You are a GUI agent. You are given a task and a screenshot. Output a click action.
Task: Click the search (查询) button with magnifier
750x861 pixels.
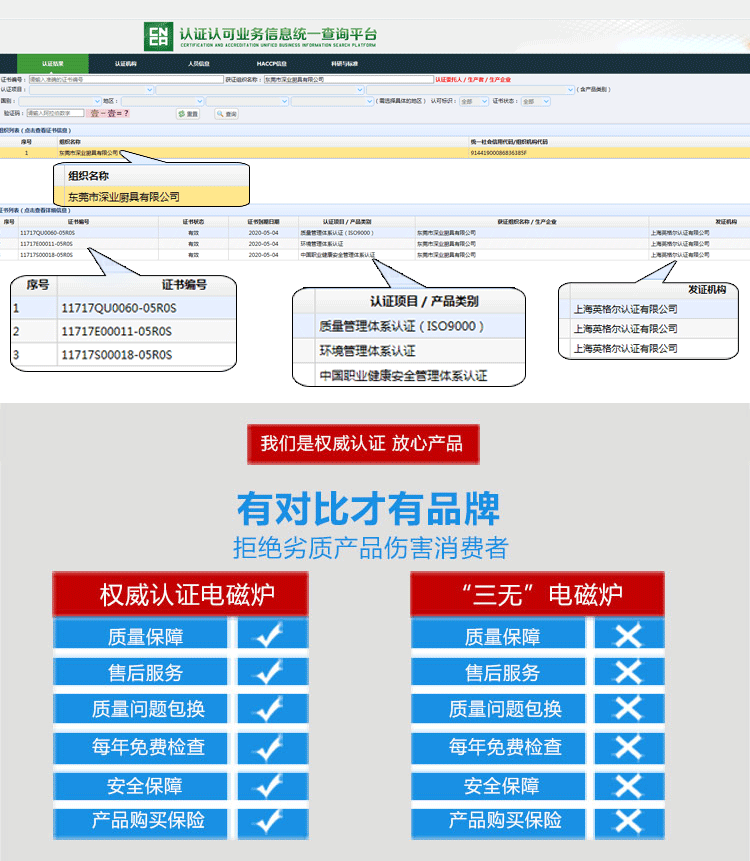tap(226, 114)
